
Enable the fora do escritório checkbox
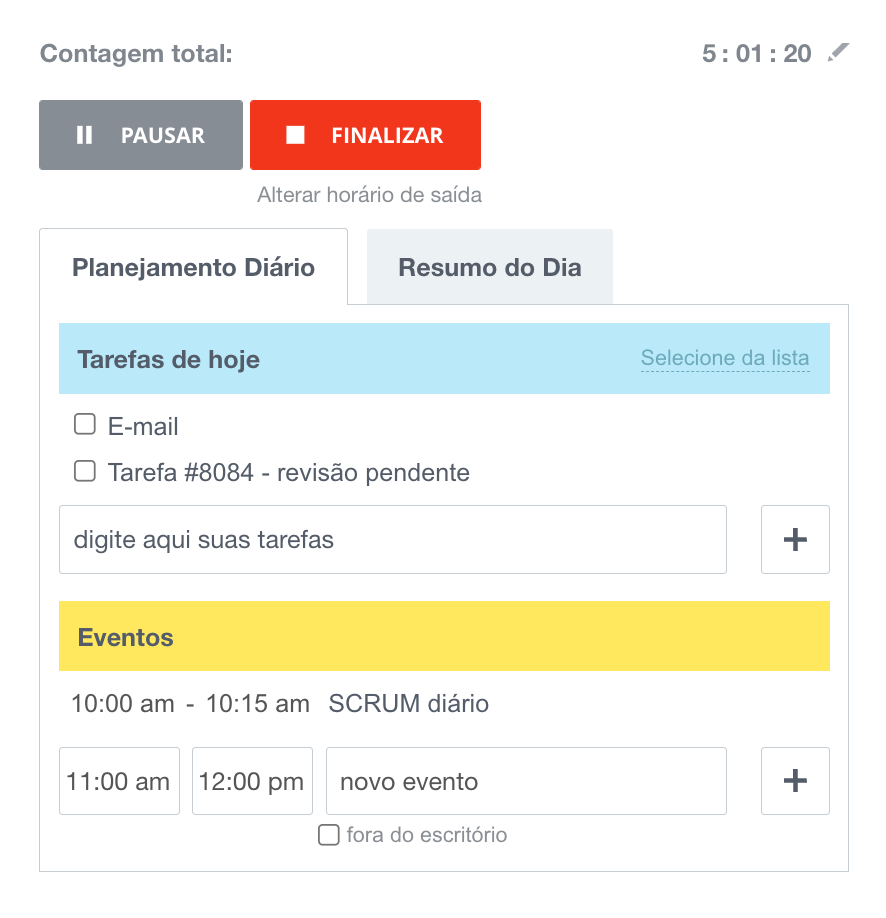[329, 834]
